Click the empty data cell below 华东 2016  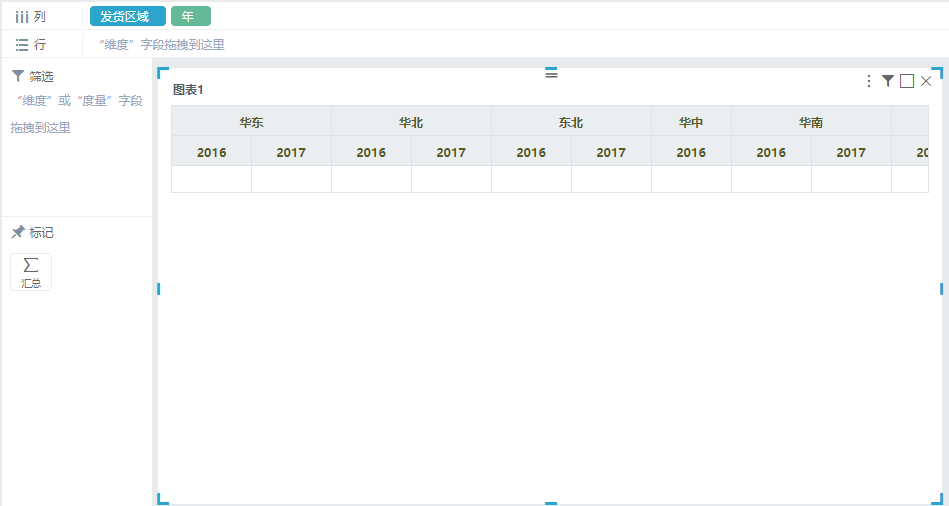[x=211, y=179]
